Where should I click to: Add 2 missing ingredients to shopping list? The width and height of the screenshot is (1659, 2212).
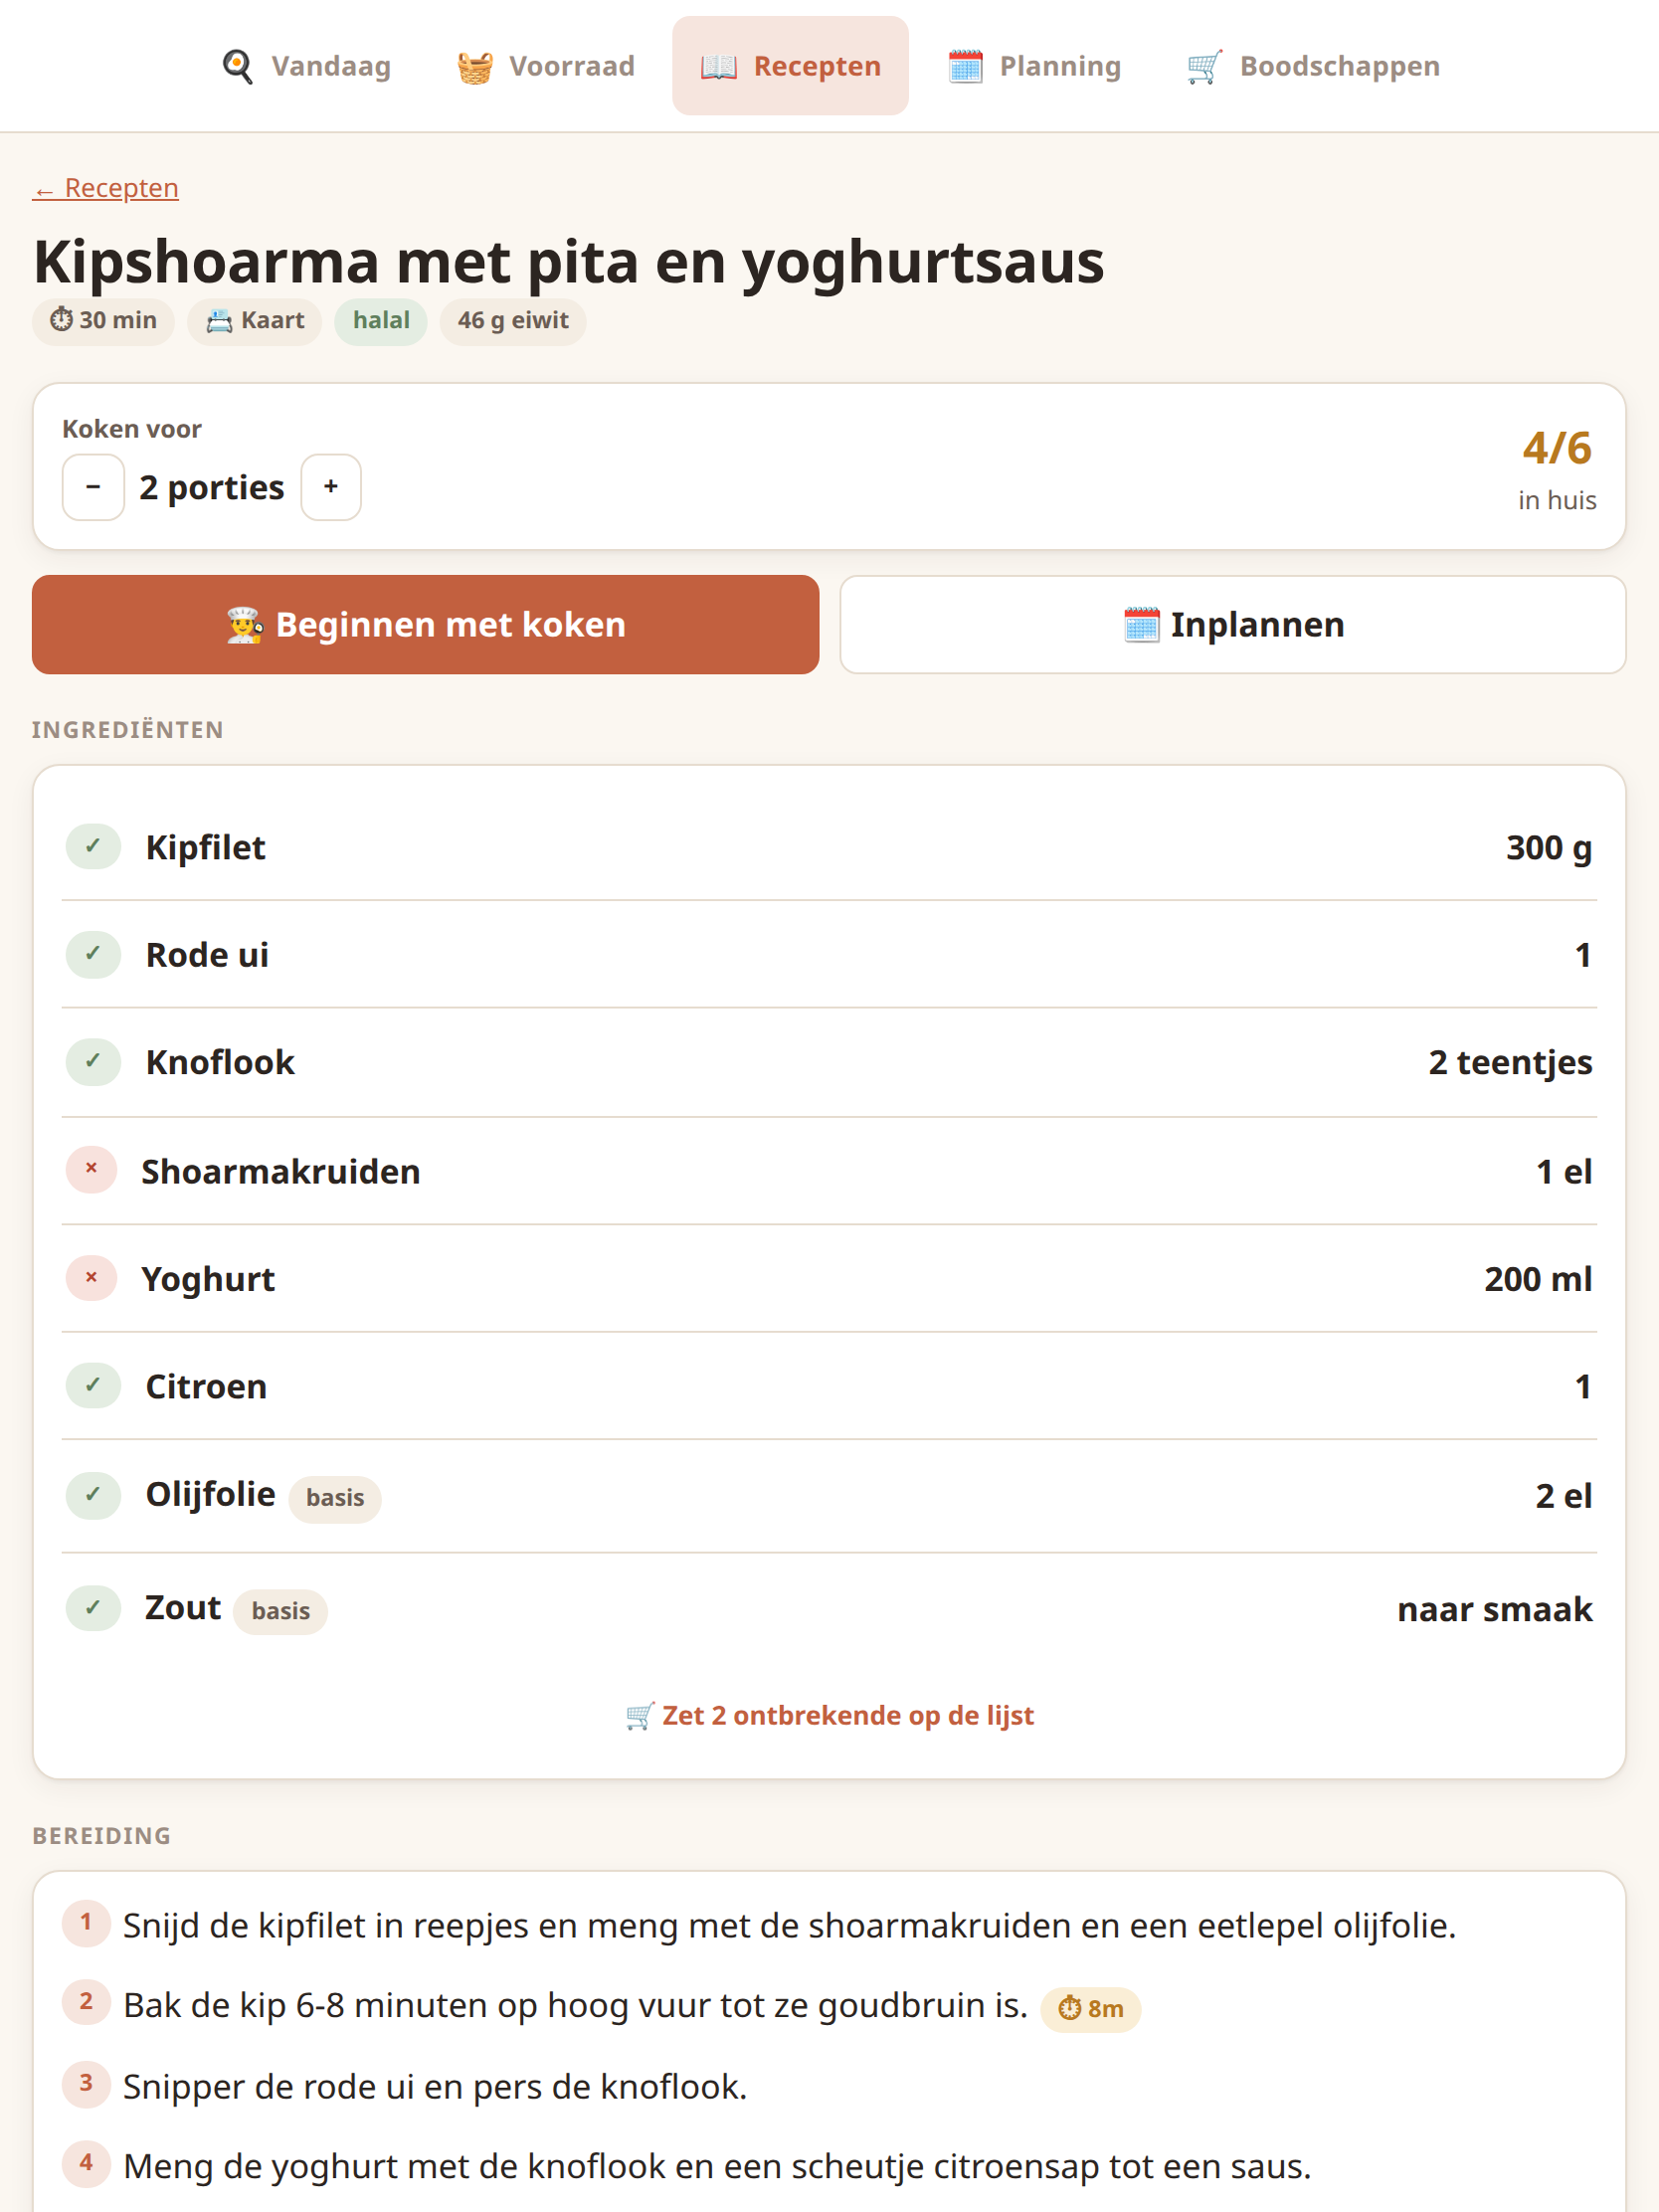pyautogui.click(x=830, y=1715)
